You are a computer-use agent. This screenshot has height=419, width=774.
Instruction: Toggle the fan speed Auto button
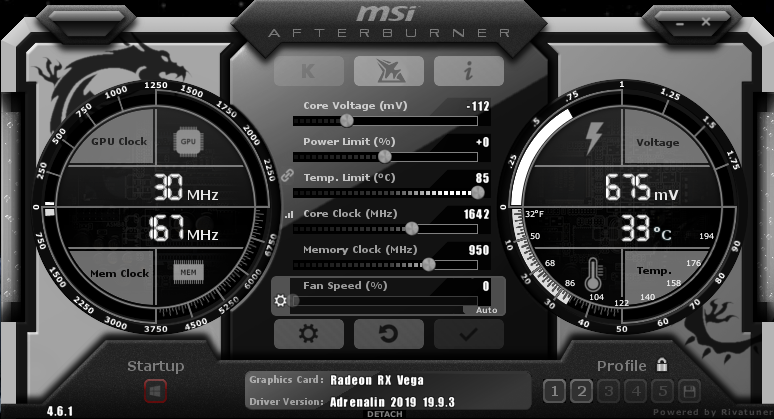pos(486,310)
